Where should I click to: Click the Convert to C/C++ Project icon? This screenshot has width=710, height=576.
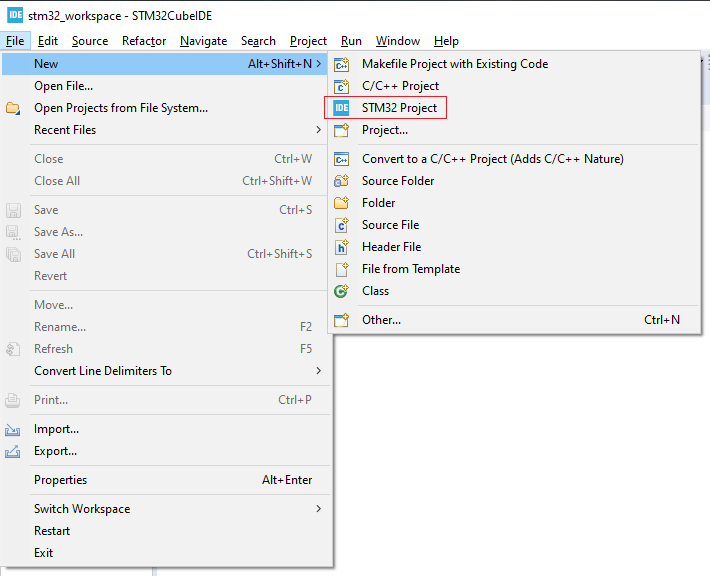[x=341, y=159]
